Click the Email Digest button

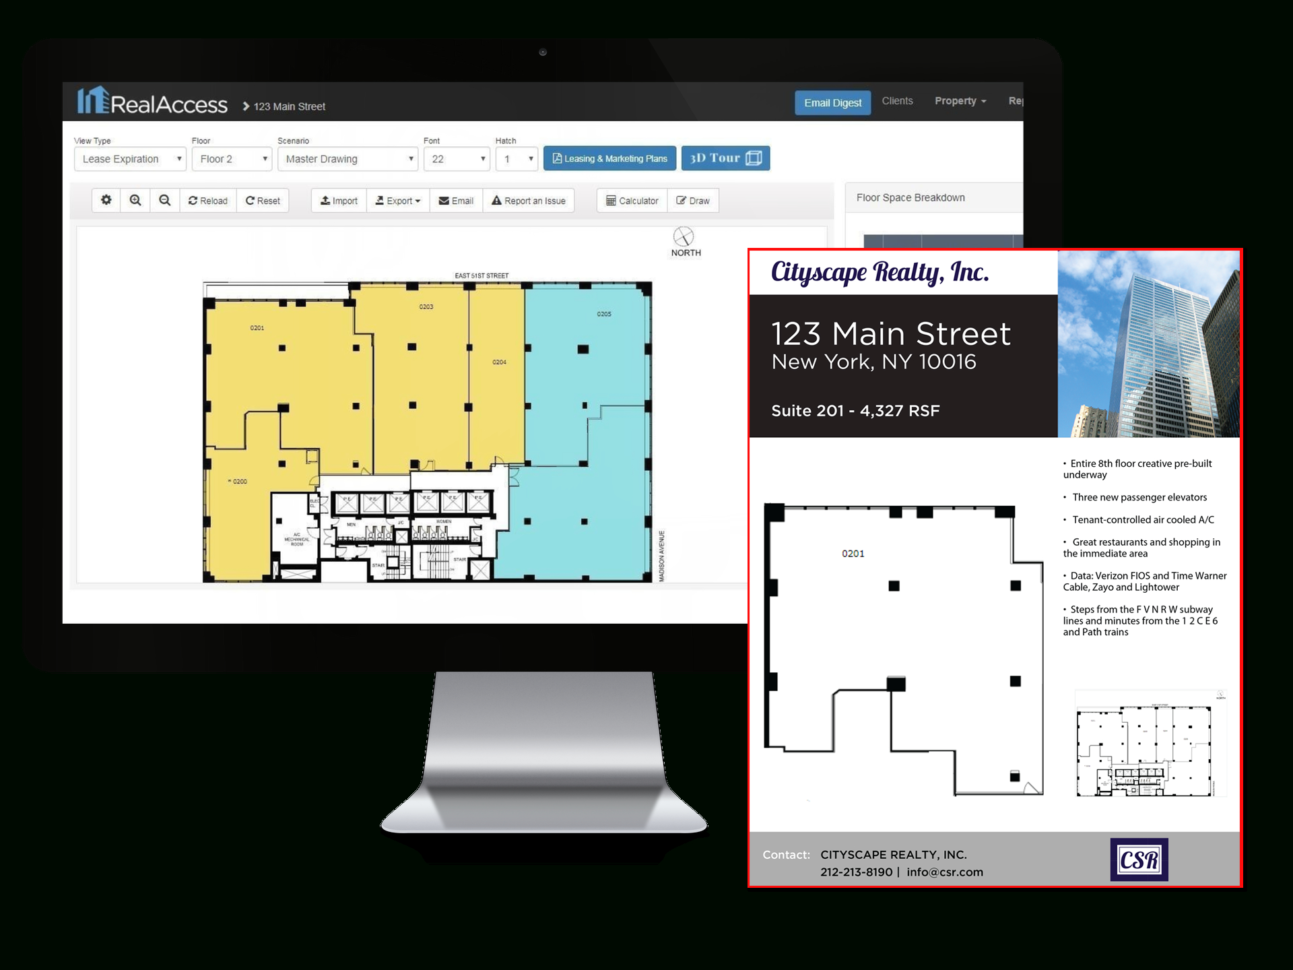coord(833,103)
